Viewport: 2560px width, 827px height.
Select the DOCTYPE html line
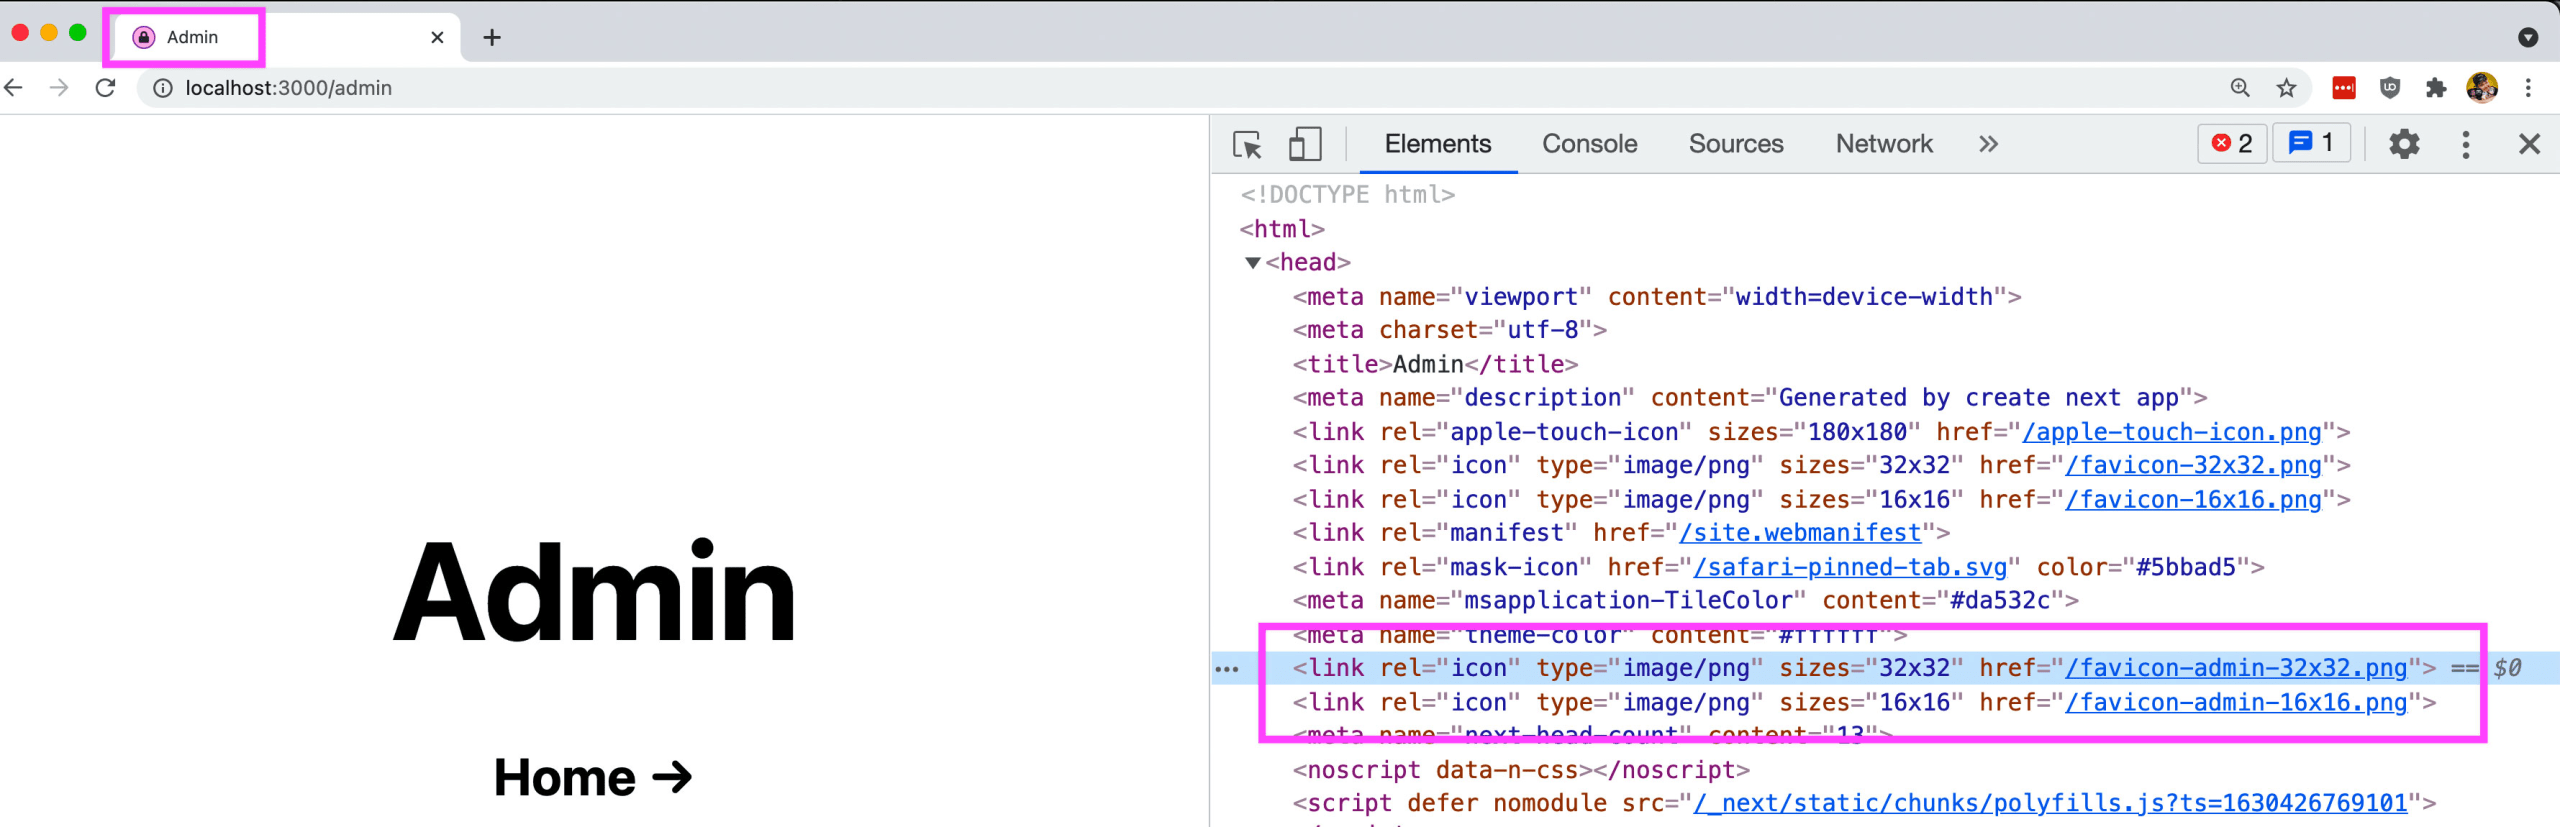1347,195
